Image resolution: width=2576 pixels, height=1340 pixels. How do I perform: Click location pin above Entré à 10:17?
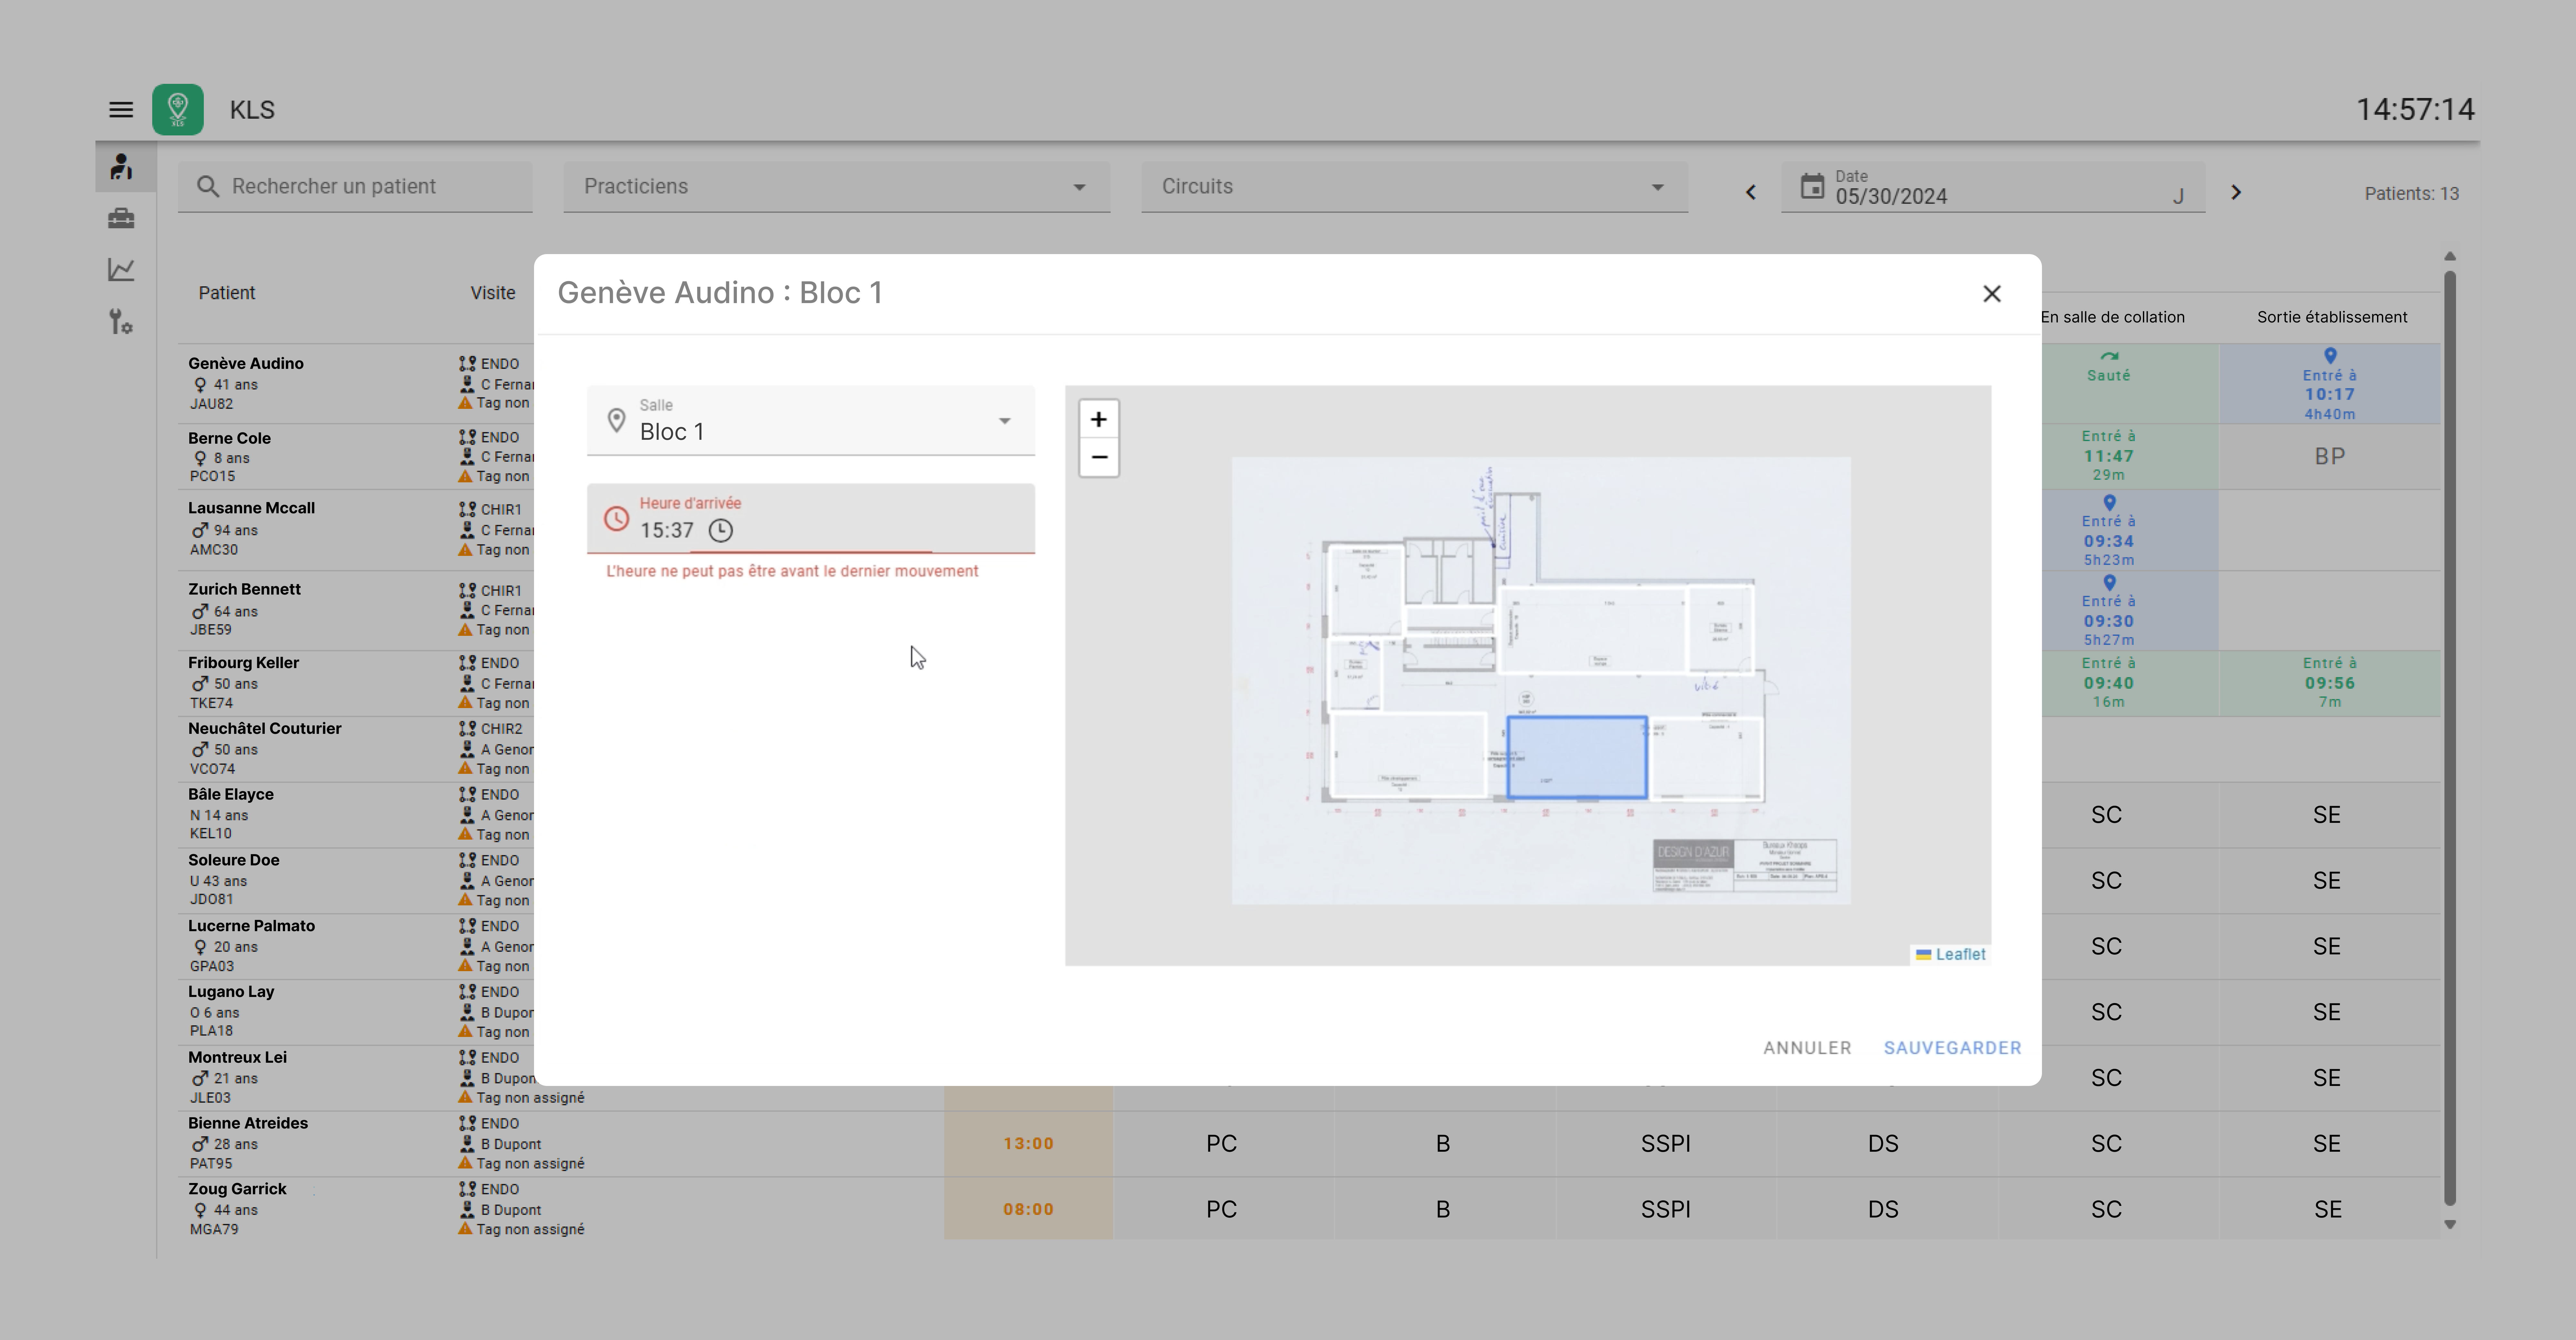[2330, 356]
